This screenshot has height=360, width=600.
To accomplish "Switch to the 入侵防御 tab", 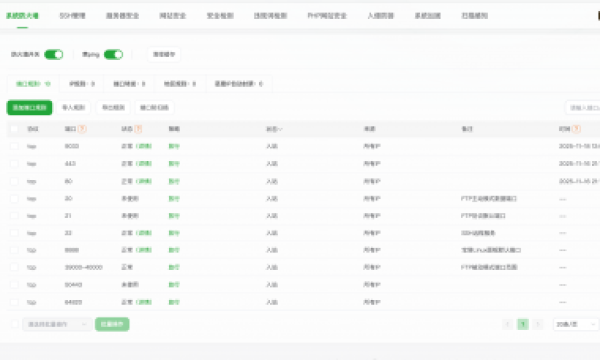I will 380,16.
